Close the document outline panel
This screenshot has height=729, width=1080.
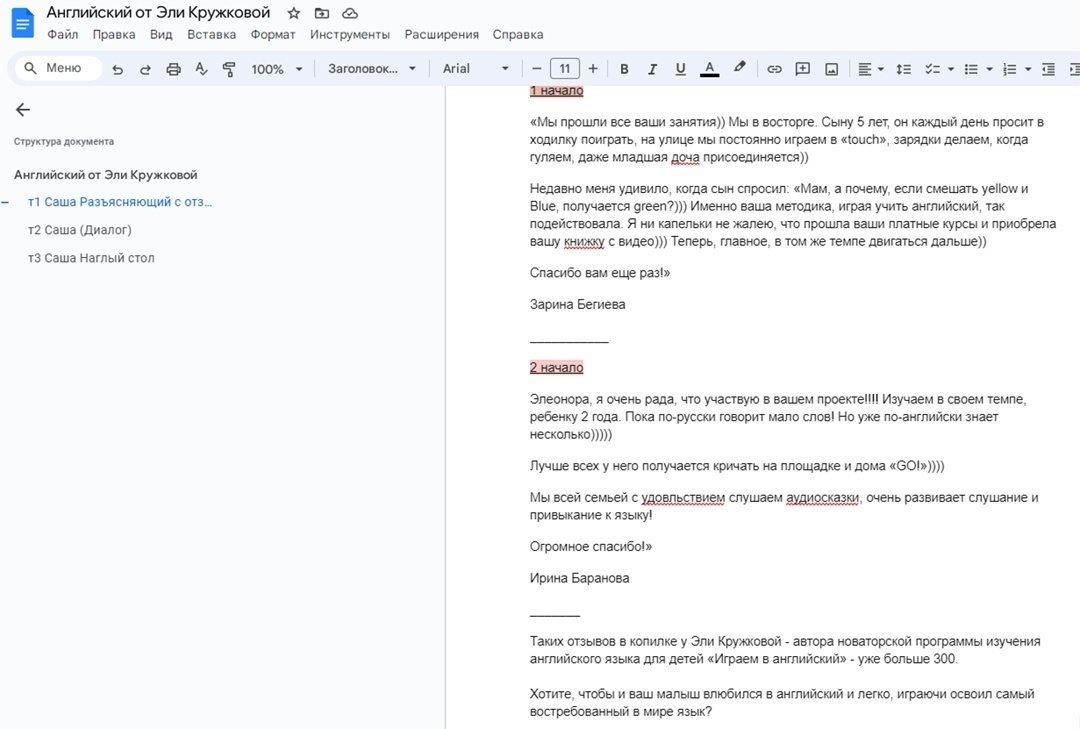[x=23, y=110]
